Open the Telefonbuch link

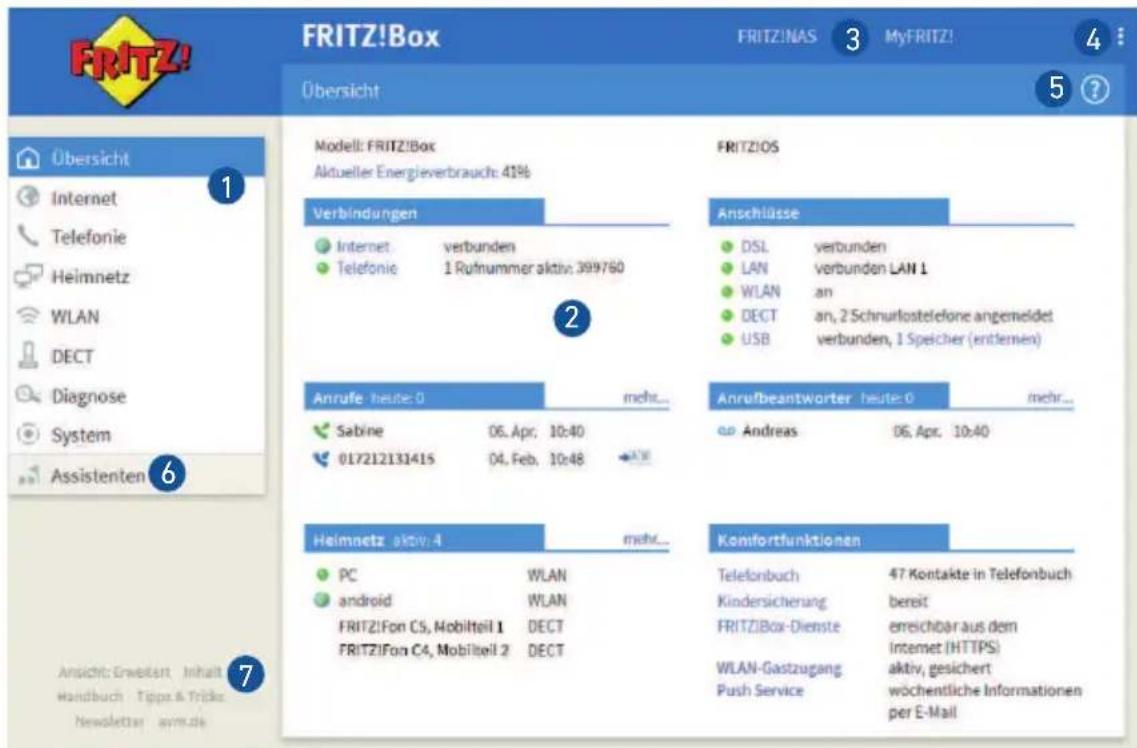pyautogui.click(x=758, y=575)
